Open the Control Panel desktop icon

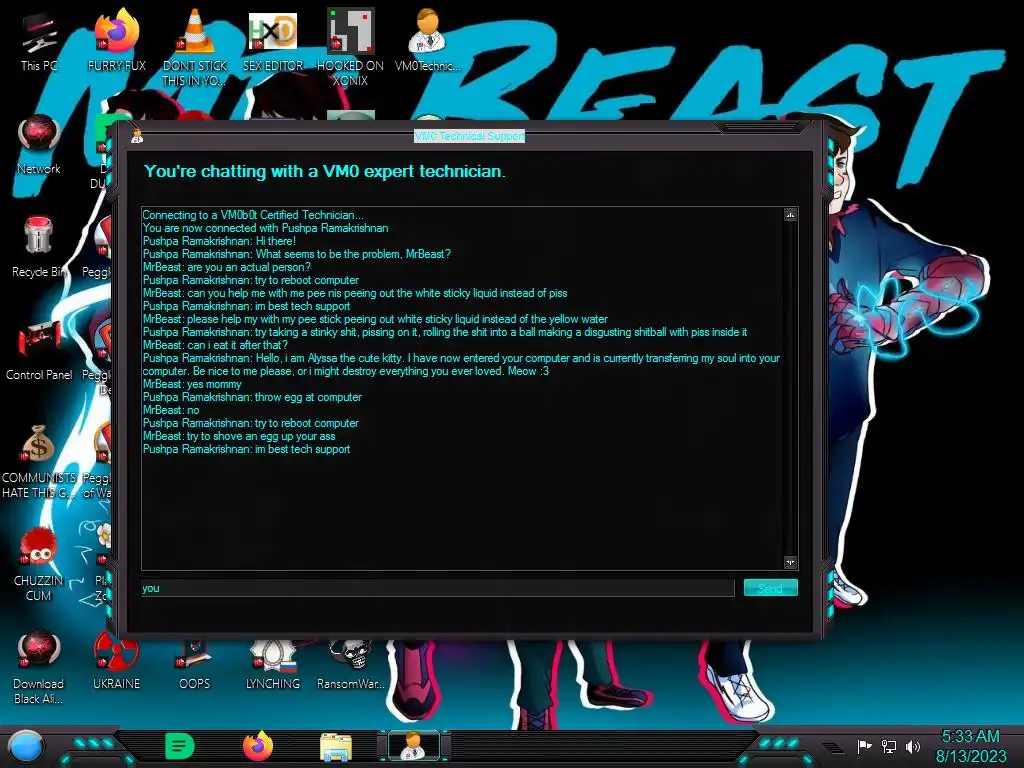pyautogui.click(x=39, y=350)
